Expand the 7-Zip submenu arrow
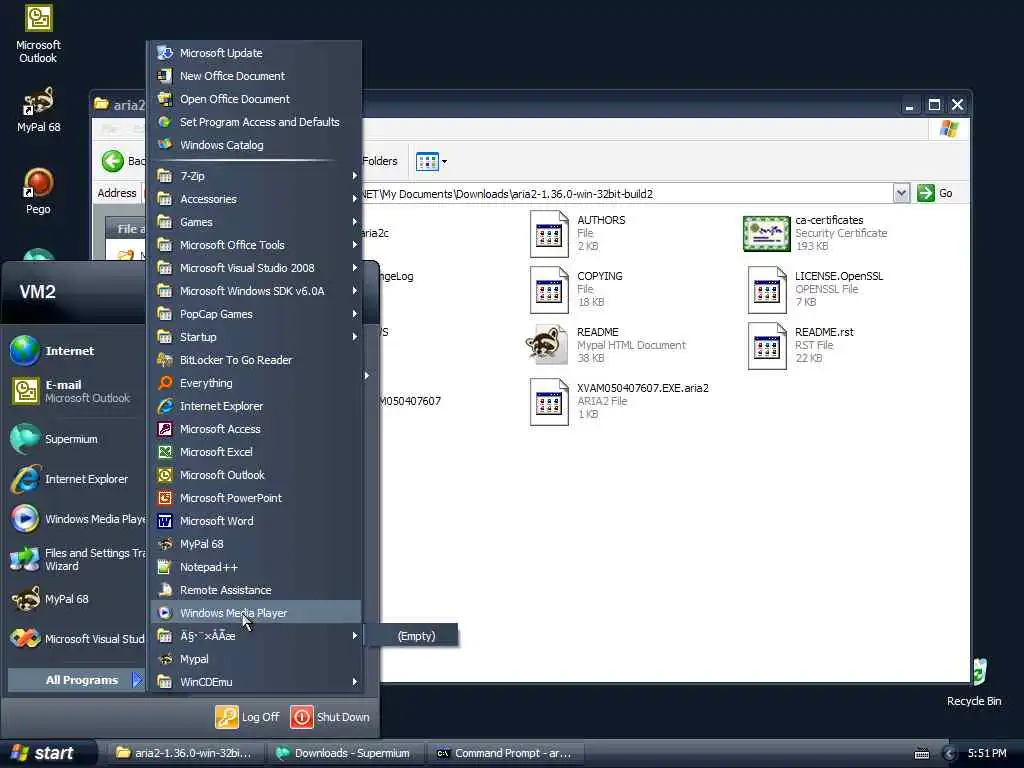This screenshot has height=768, width=1024. [x=355, y=176]
